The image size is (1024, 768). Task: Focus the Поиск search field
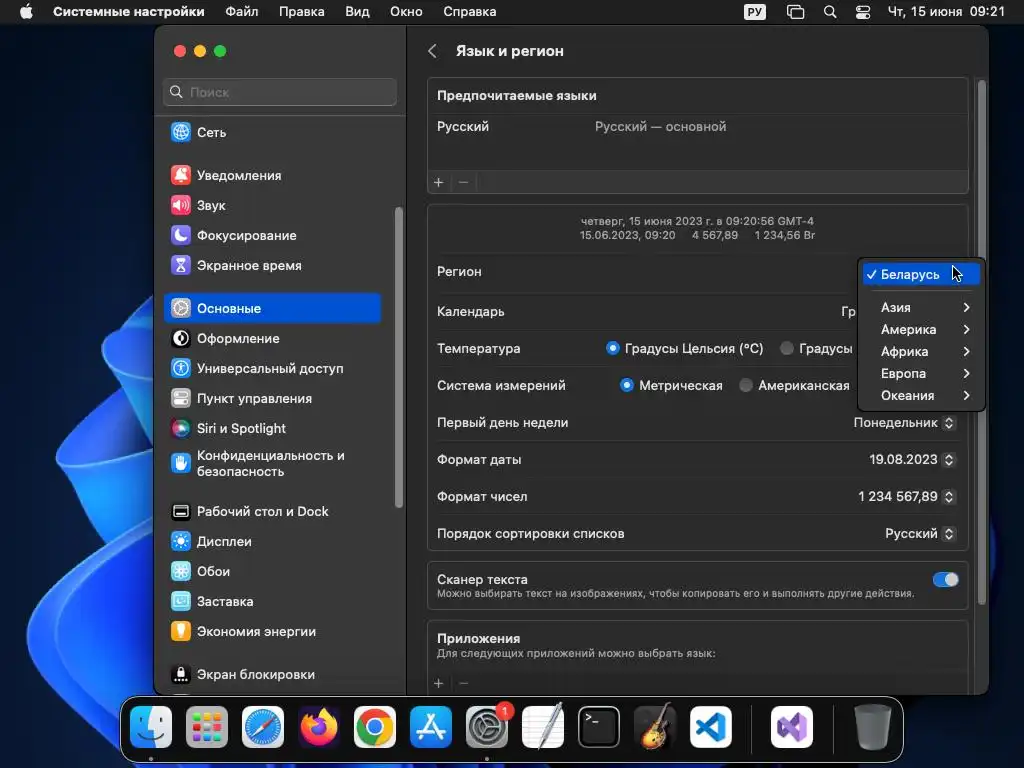tap(280, 92)
